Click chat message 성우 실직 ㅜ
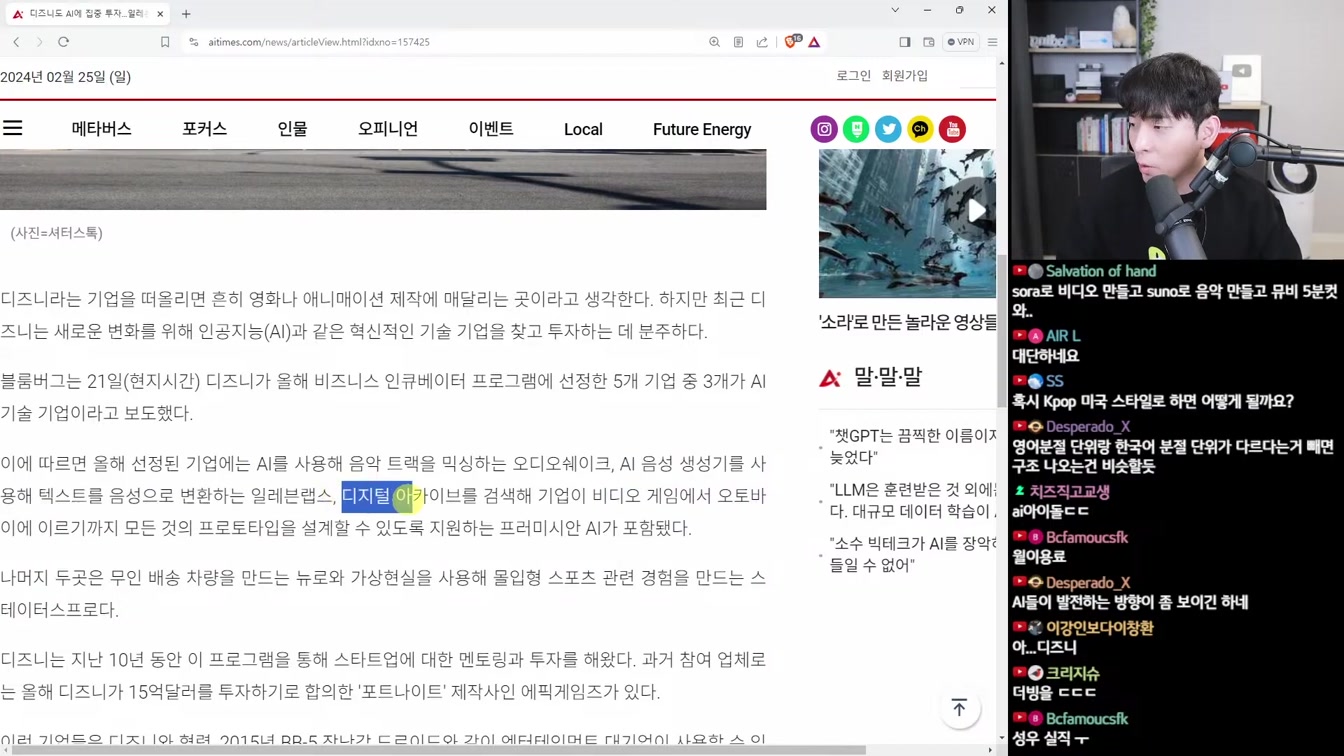Screen dimensions: 1344x756 click(1050, 738)
